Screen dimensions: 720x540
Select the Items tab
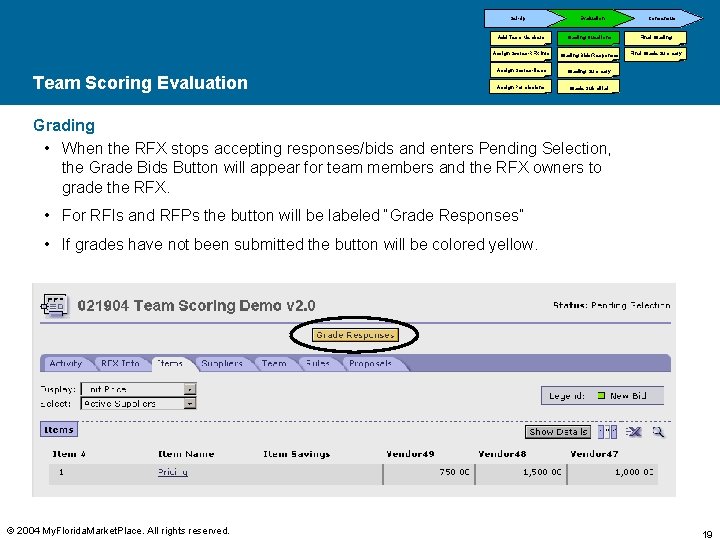click(170, 363)
